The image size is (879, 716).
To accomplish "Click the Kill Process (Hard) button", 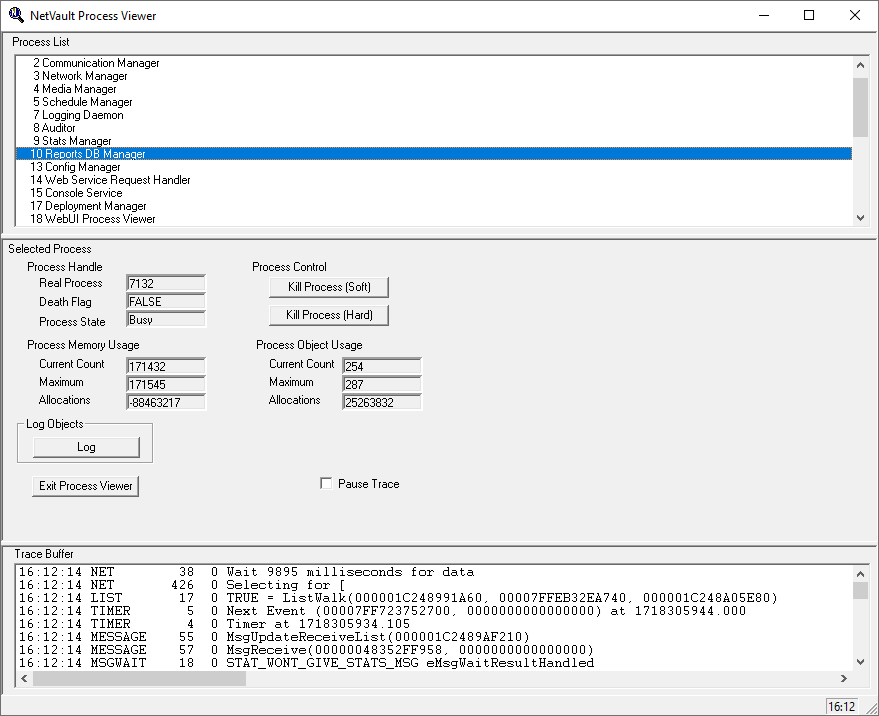I will pyautogui.click(x=329, y=315).
